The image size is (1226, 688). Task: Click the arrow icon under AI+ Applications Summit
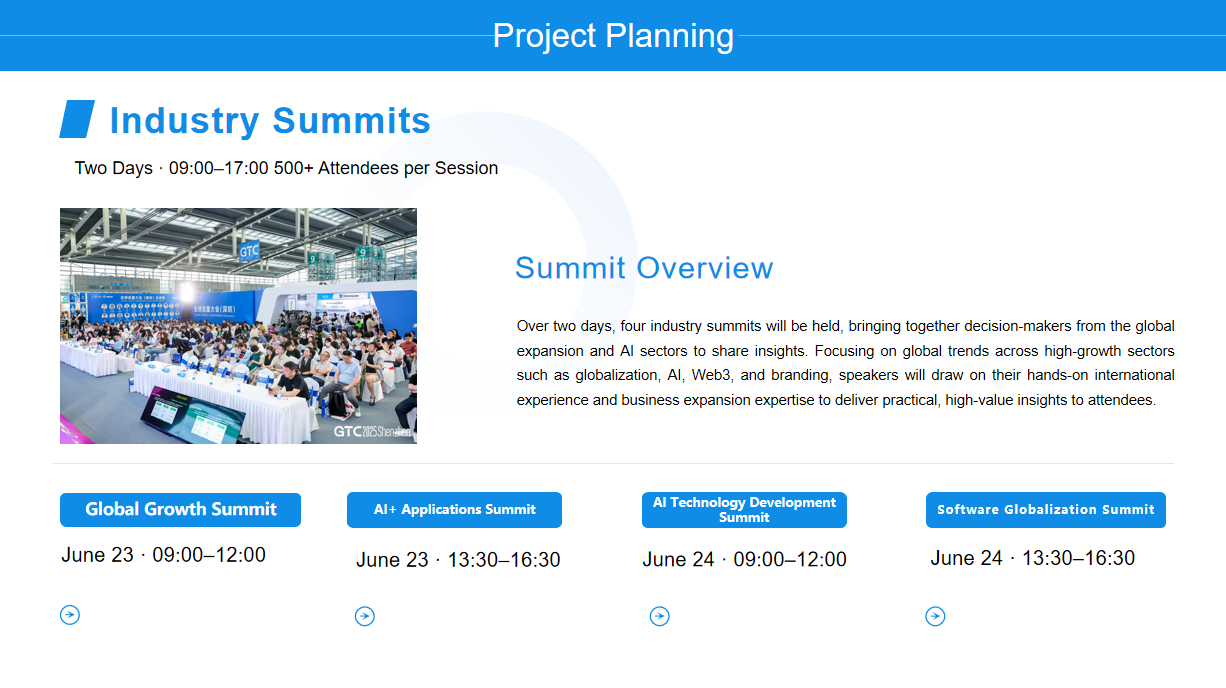click(x=365, y=617)
